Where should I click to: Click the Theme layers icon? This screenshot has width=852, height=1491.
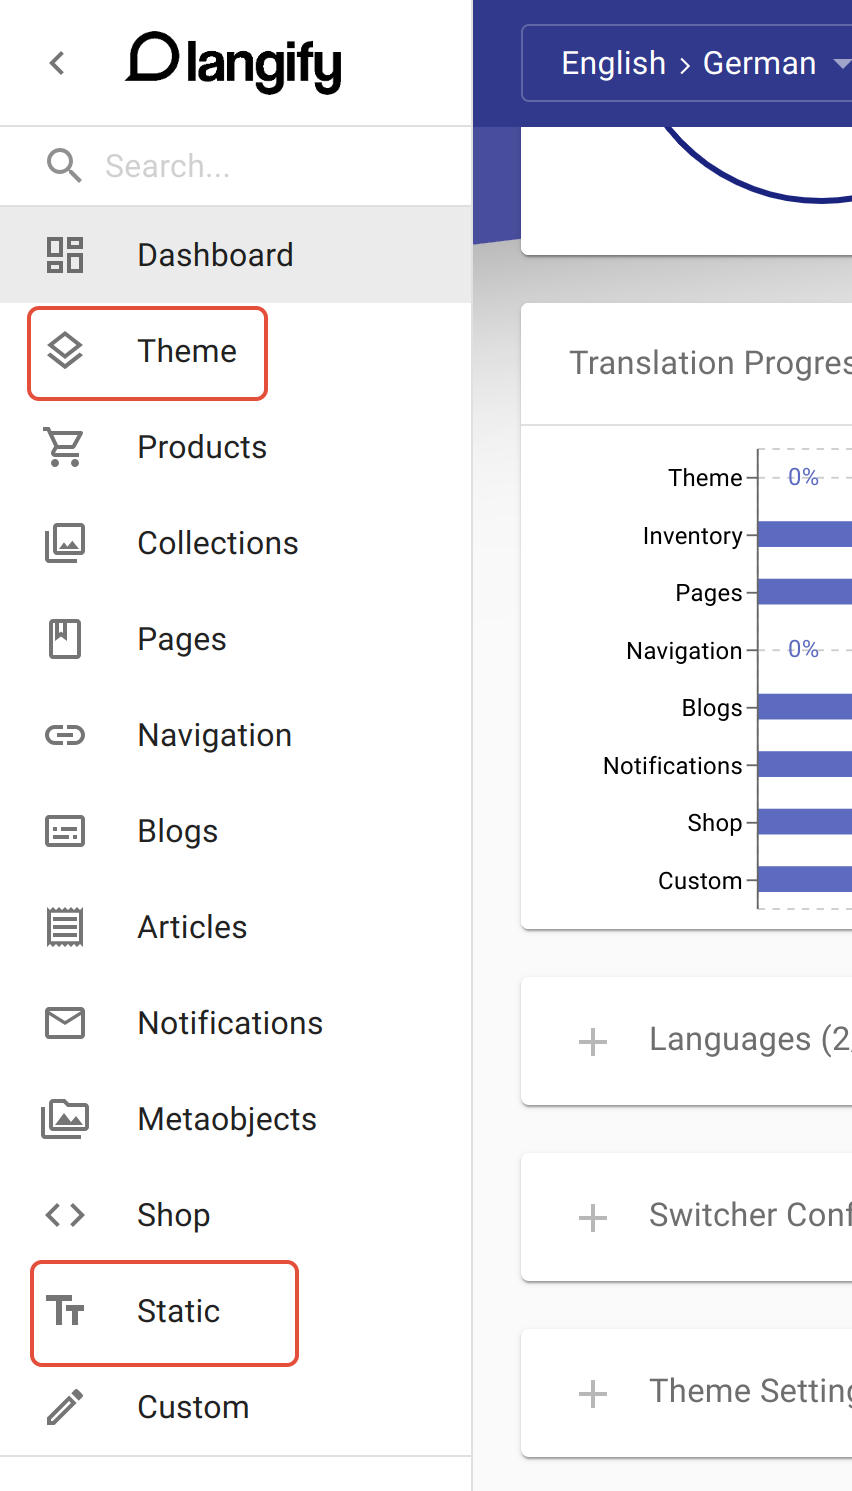pyautogui.click(x=65, y=351)
